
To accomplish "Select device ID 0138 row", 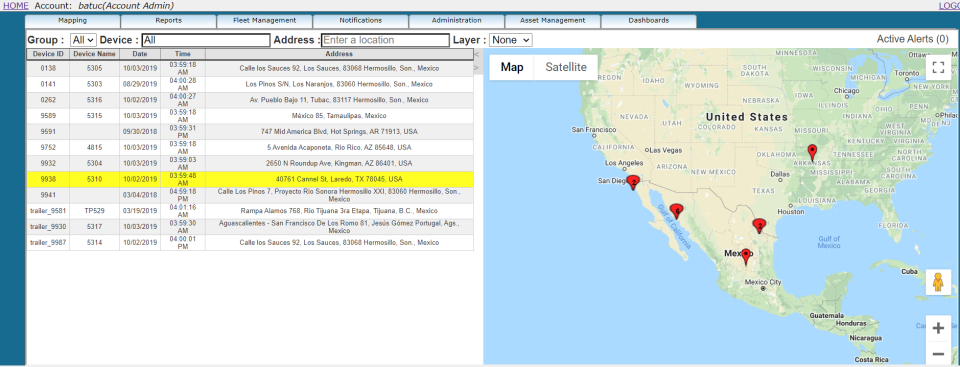I will coord(250,68).
